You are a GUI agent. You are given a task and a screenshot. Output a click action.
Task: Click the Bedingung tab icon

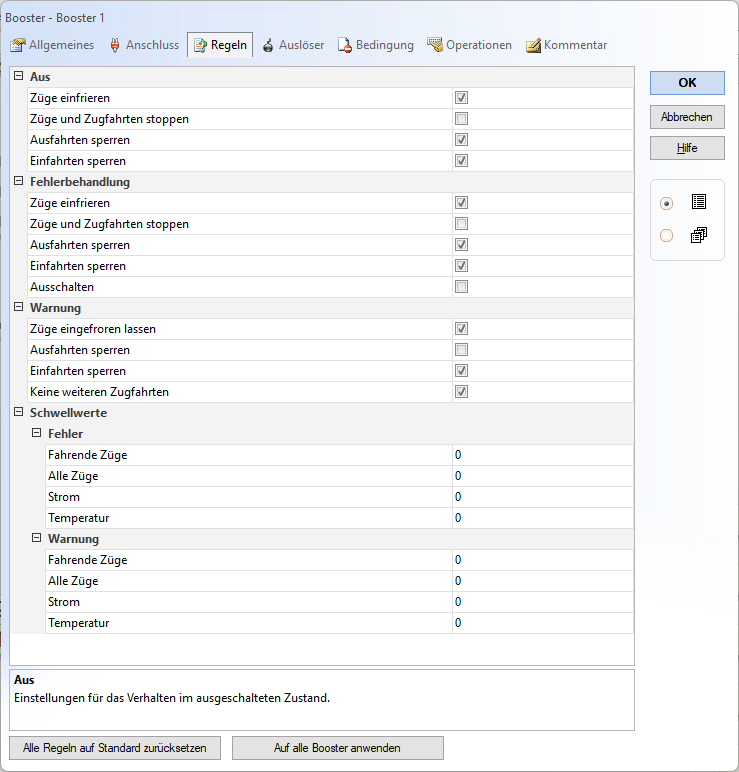[344, 45]
